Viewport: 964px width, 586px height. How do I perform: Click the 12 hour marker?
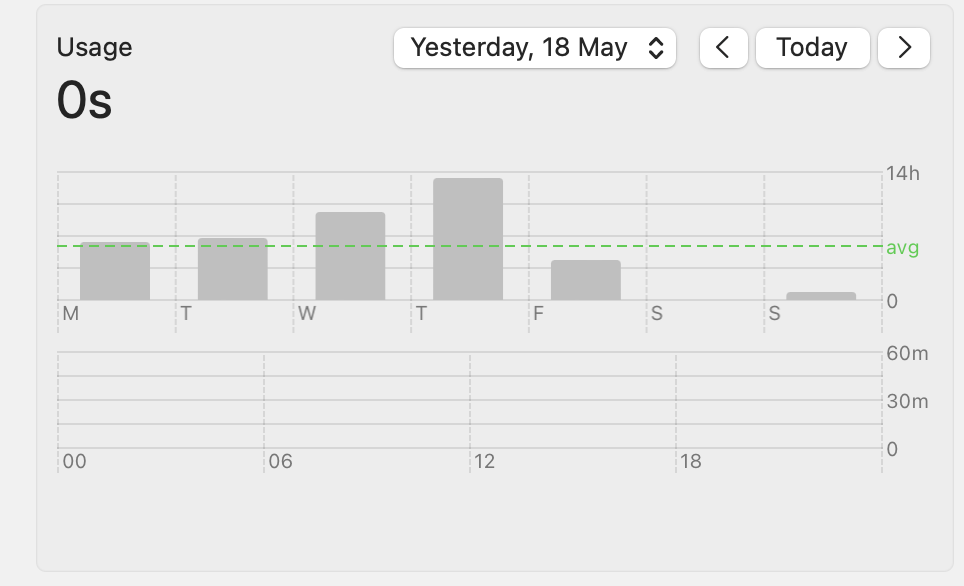pos(485,462)
